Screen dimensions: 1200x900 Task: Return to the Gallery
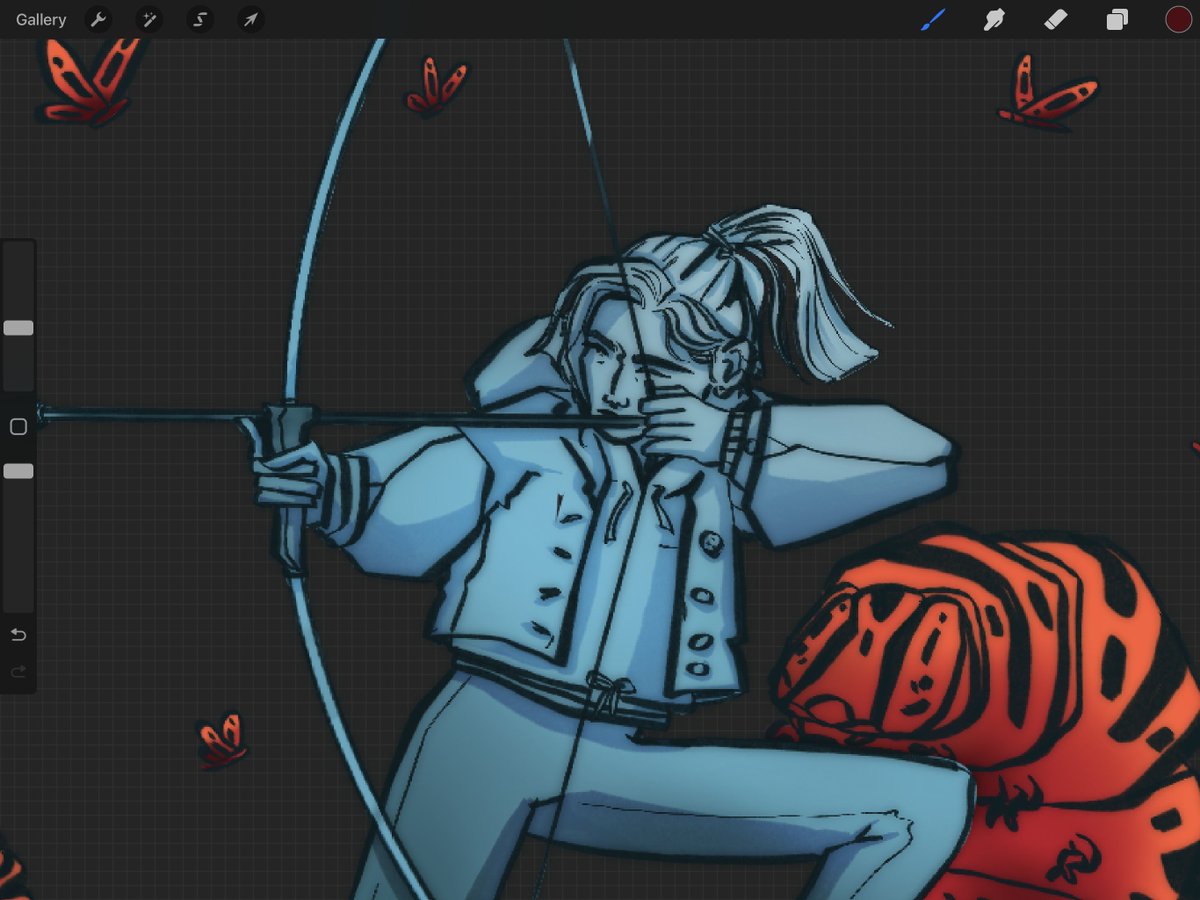click(41, 19)
